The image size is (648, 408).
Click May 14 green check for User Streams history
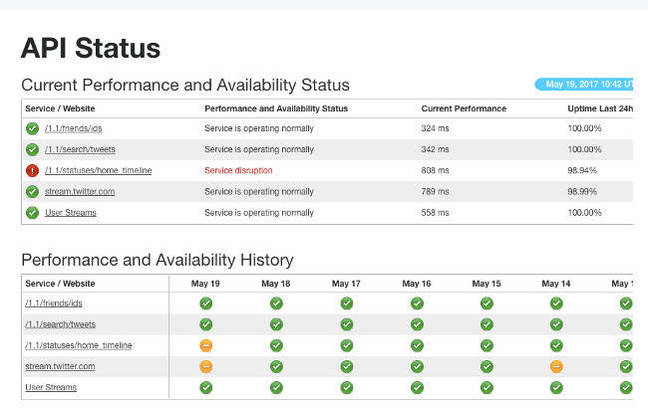pyautogui.click(x=556, y=387)
